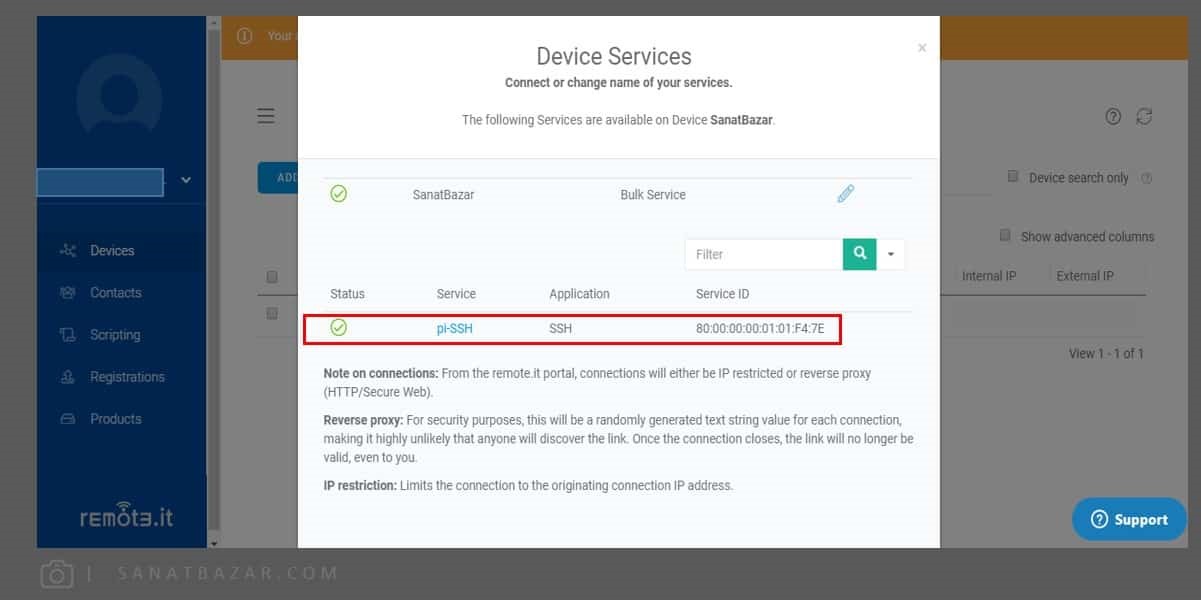This screenshot has height=600, width=1201.
Task: Open Devices in the sidebar
Action: [x=112, y=251]
